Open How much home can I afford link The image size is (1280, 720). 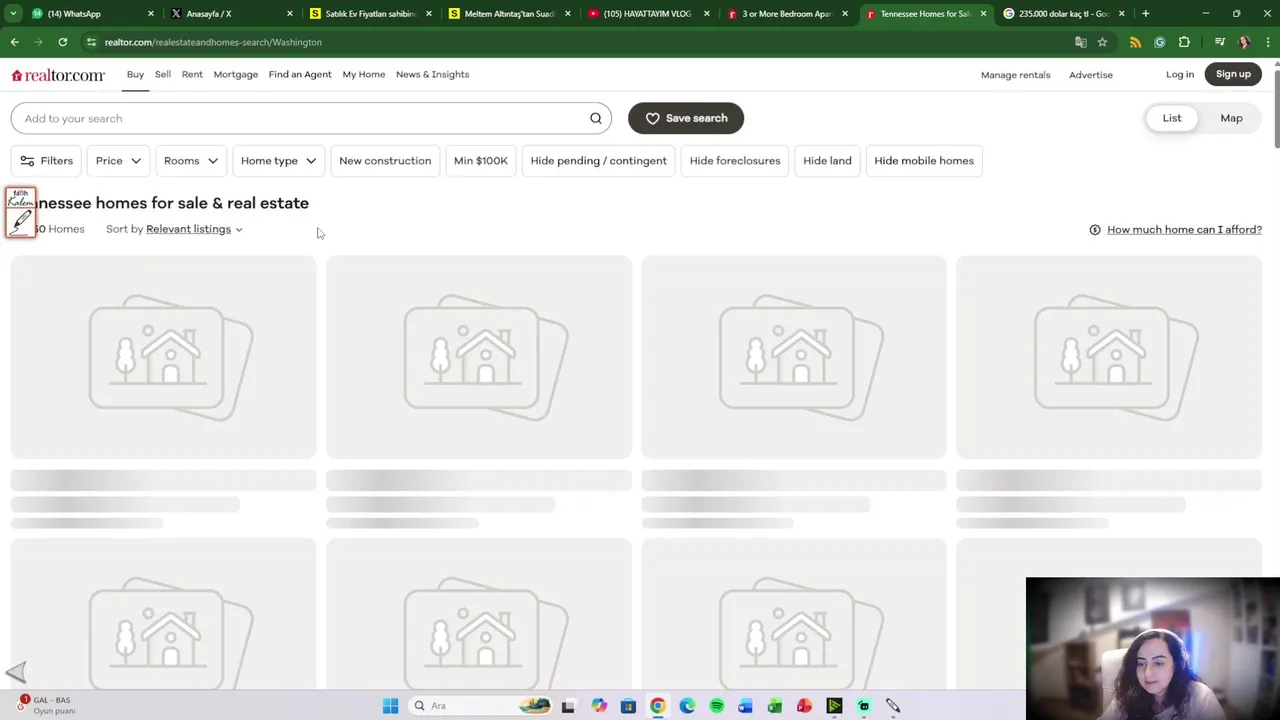[x=1184, y=230]
